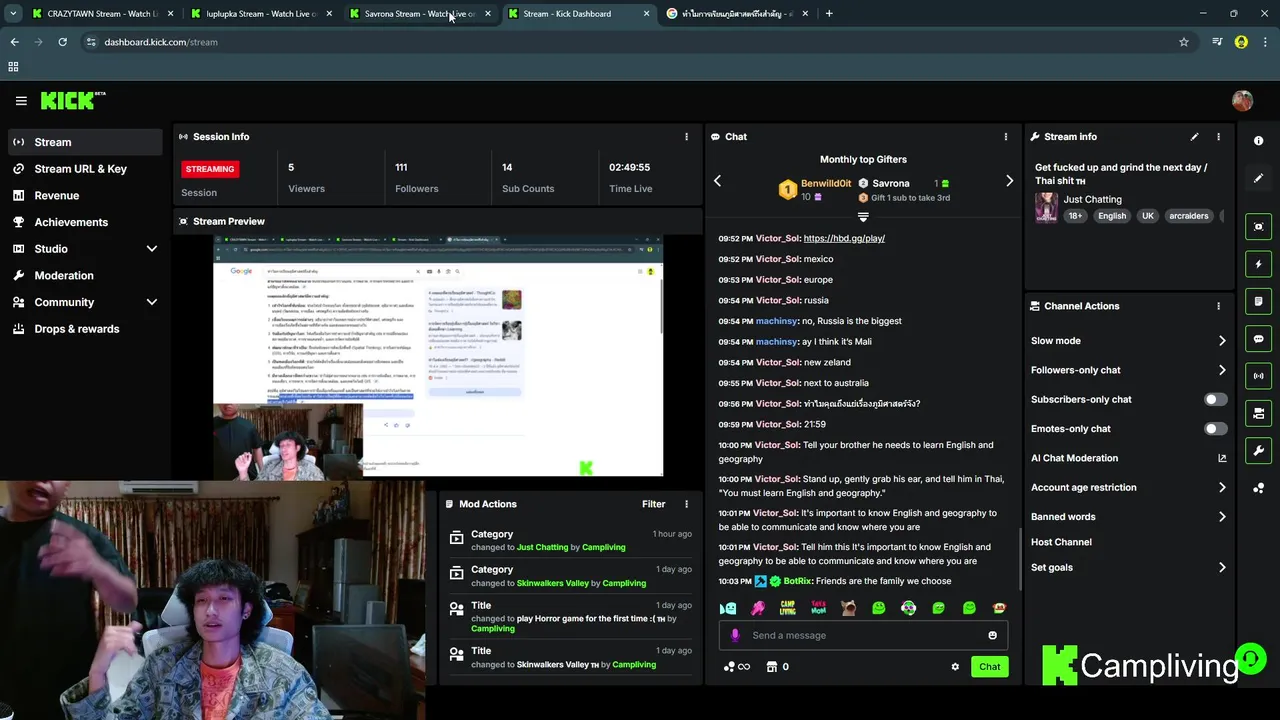This screenshot has width=1280, height=720.
Task: Open Revenue in sidebar
Action: click(85, 196)
